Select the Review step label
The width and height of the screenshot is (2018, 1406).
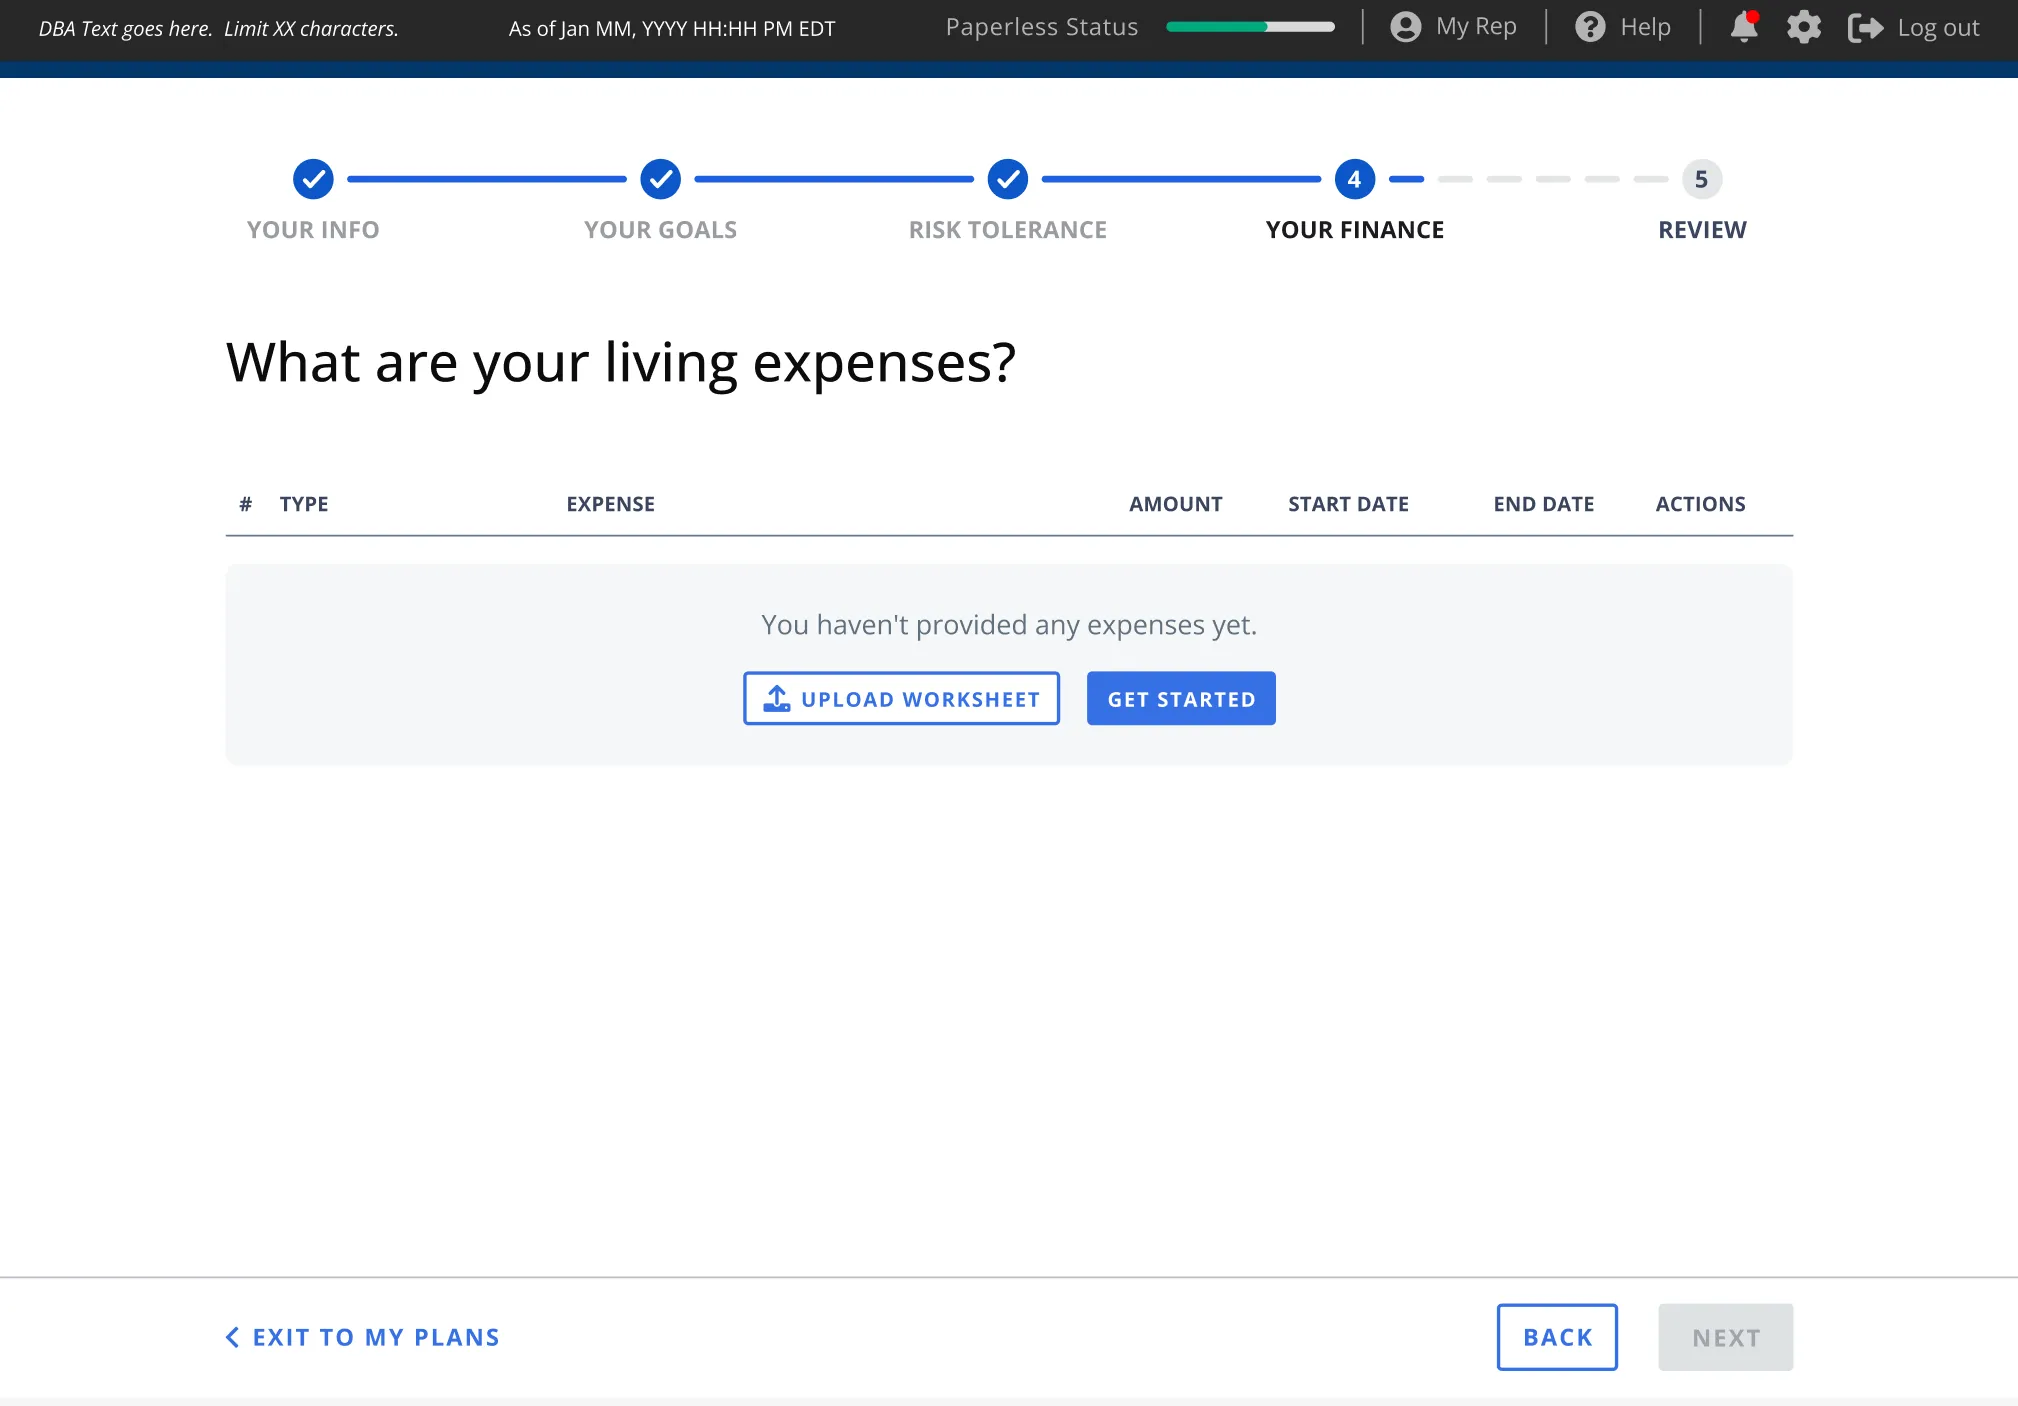pos(1702,230)
